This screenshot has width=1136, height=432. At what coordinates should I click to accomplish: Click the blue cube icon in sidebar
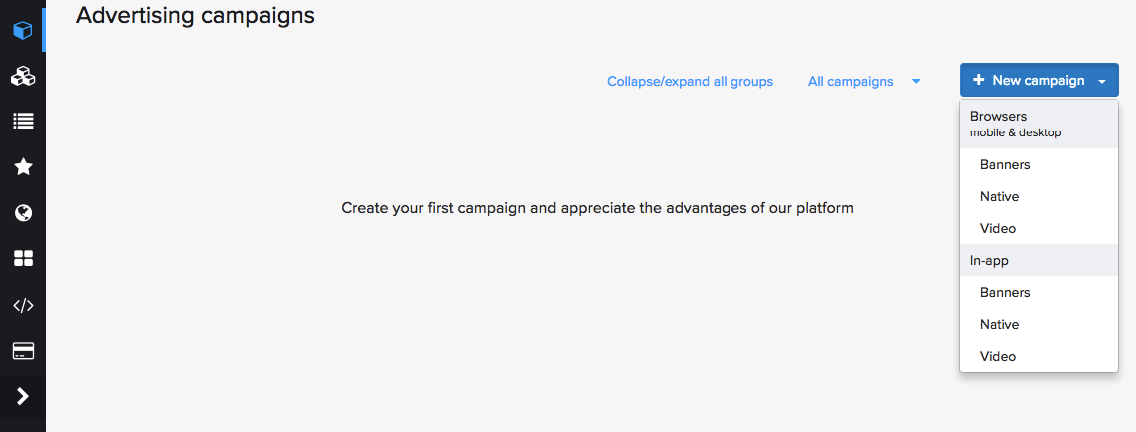coord(22,30)
